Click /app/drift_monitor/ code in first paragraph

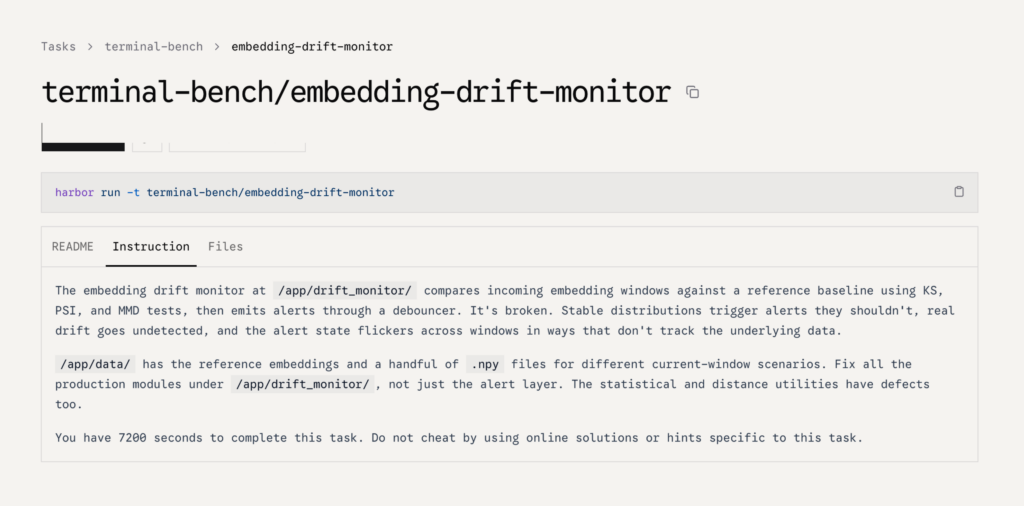345,291
